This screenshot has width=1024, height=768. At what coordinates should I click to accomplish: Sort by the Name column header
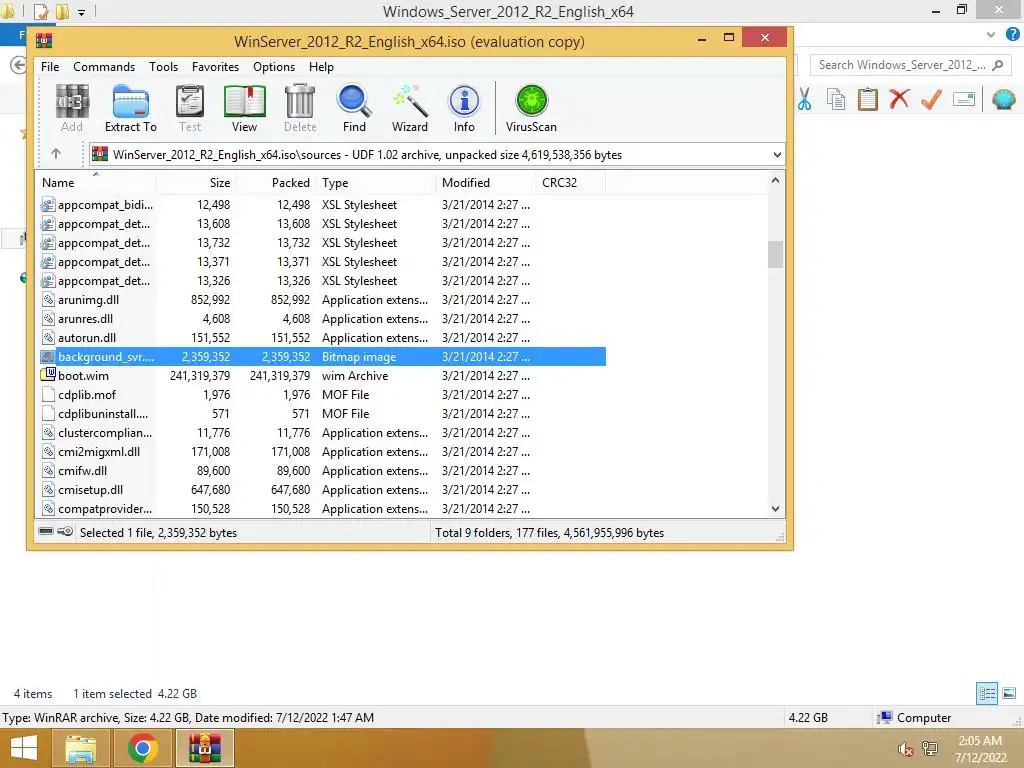[x=95, y=182]
